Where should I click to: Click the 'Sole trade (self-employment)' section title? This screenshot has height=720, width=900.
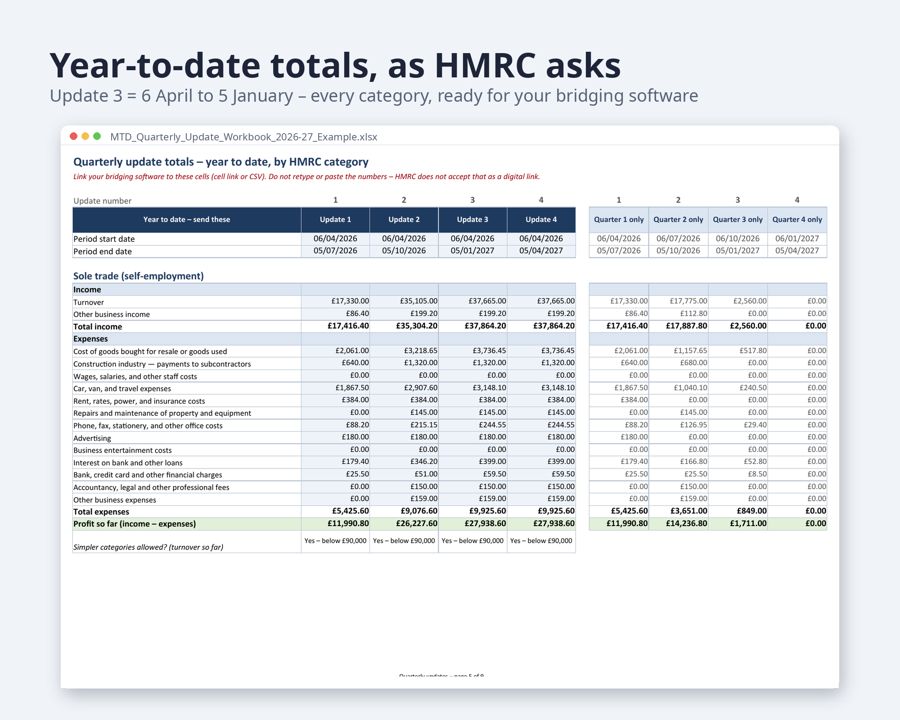point(138,276)
